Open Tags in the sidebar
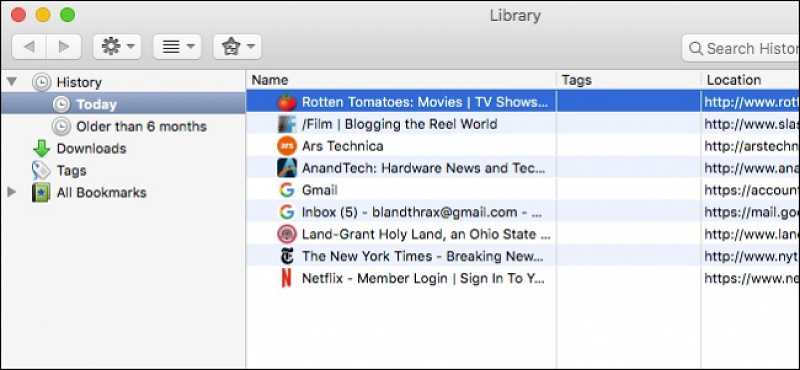 click(71, 170)
